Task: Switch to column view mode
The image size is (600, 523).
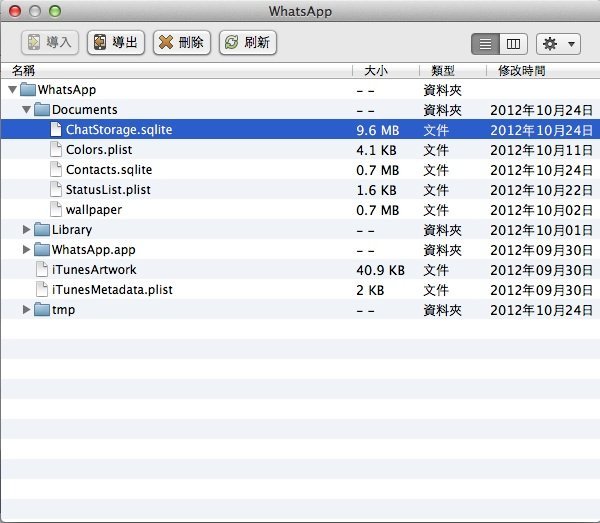Action: pyautogui.click(x=513, y=44)
